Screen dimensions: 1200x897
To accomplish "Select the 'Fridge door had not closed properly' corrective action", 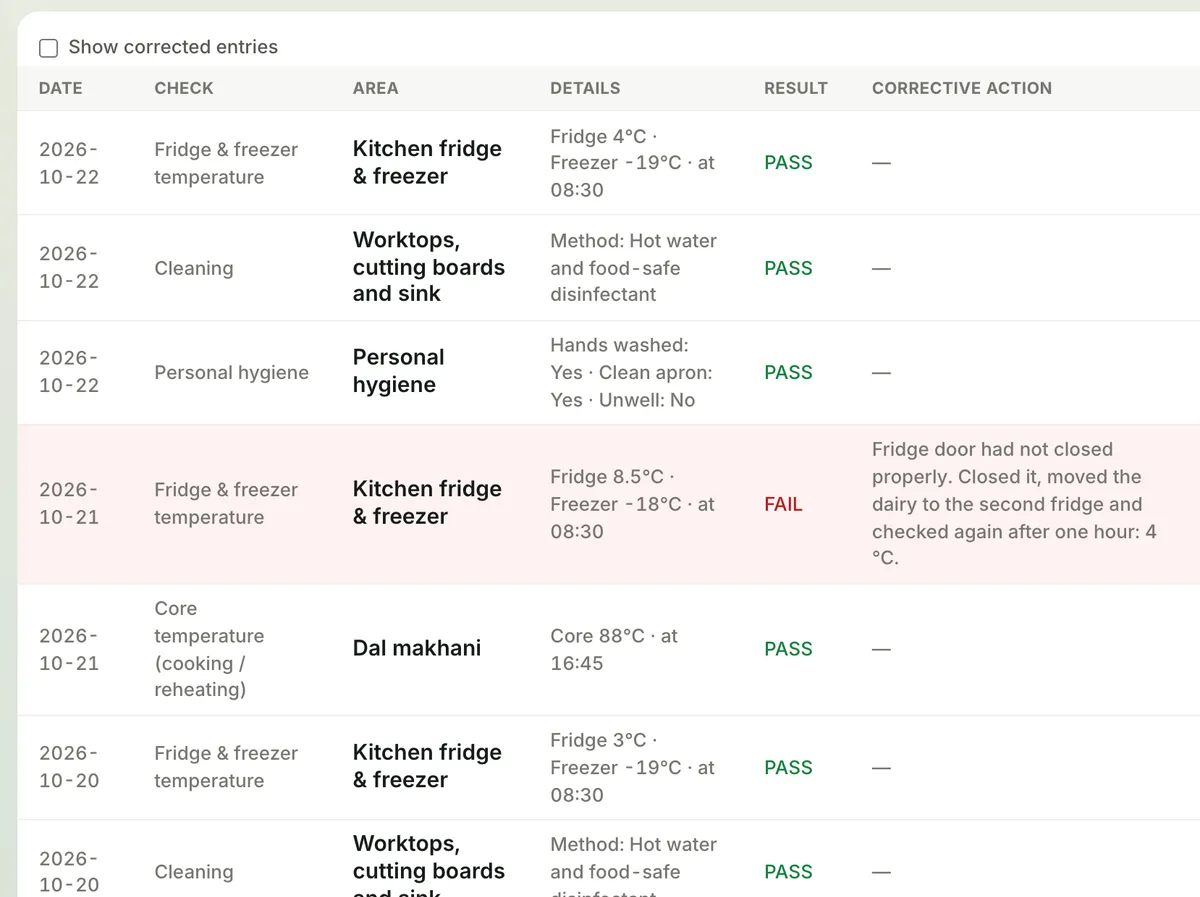I will (1014, 504).
